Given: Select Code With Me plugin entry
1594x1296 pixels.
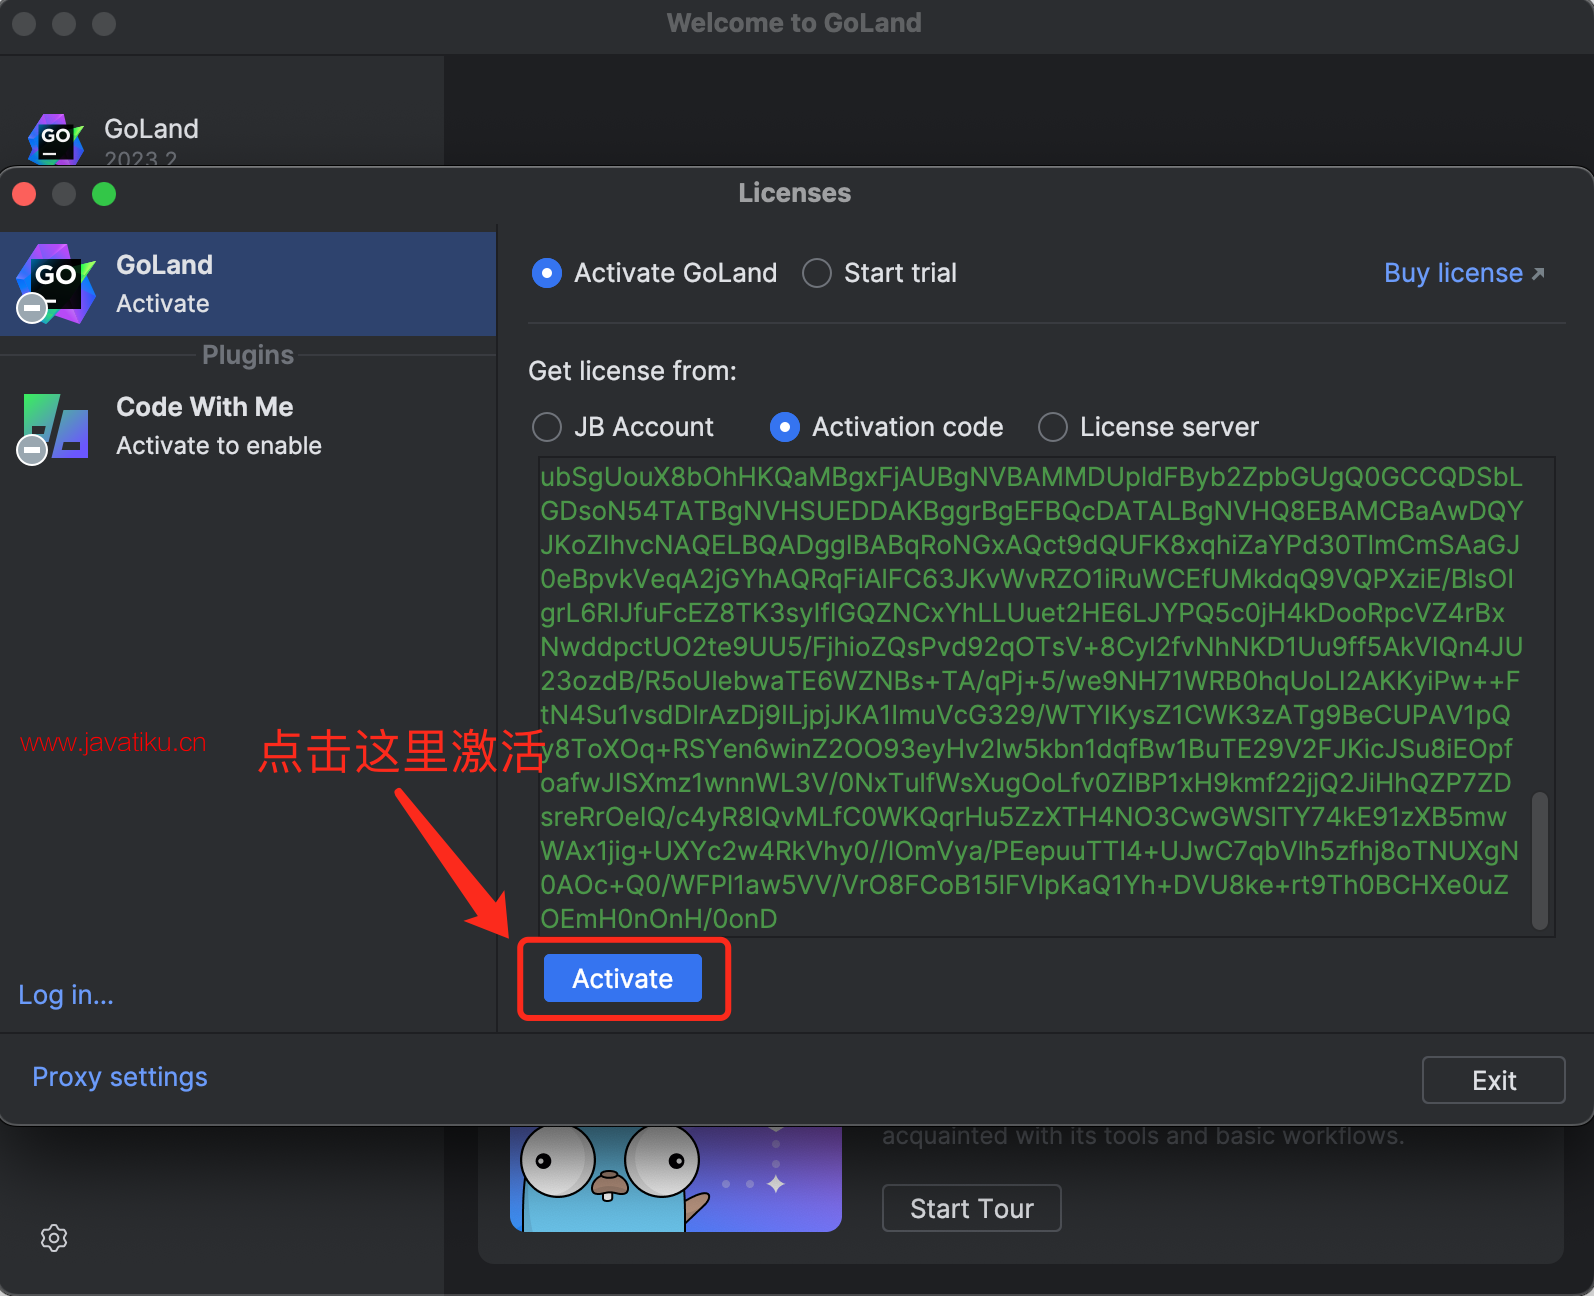Looking at the screenshot, I should click(x=248, y=427).
